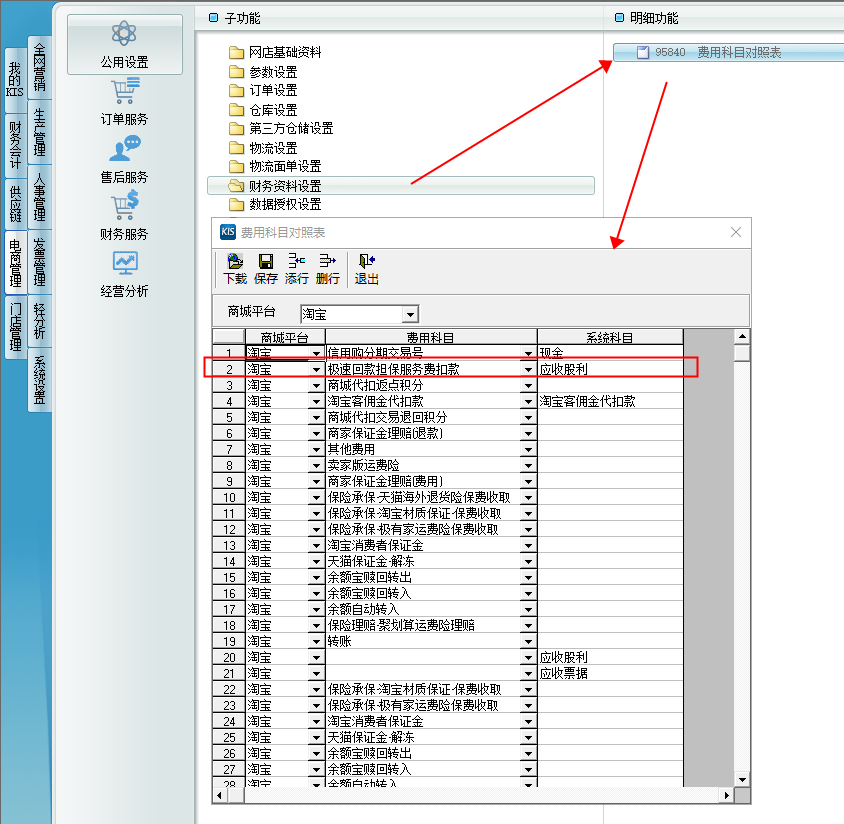
Task: Open the 参数设置 folder
Action: pyautogui.click(x=263, y=72)
